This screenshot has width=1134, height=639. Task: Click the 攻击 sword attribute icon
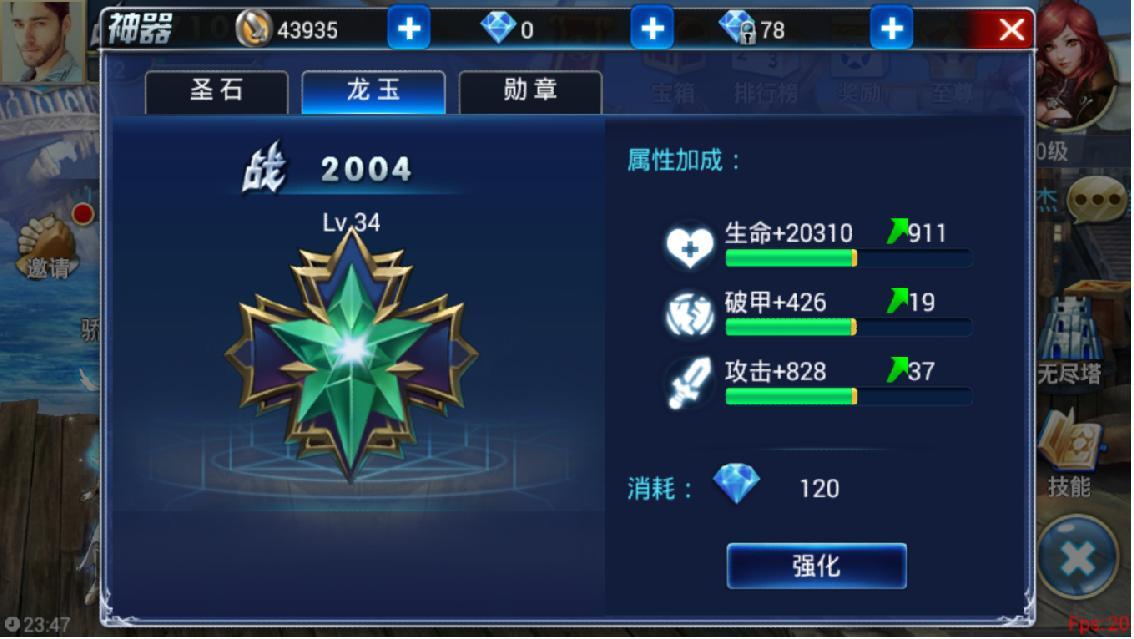689,384
